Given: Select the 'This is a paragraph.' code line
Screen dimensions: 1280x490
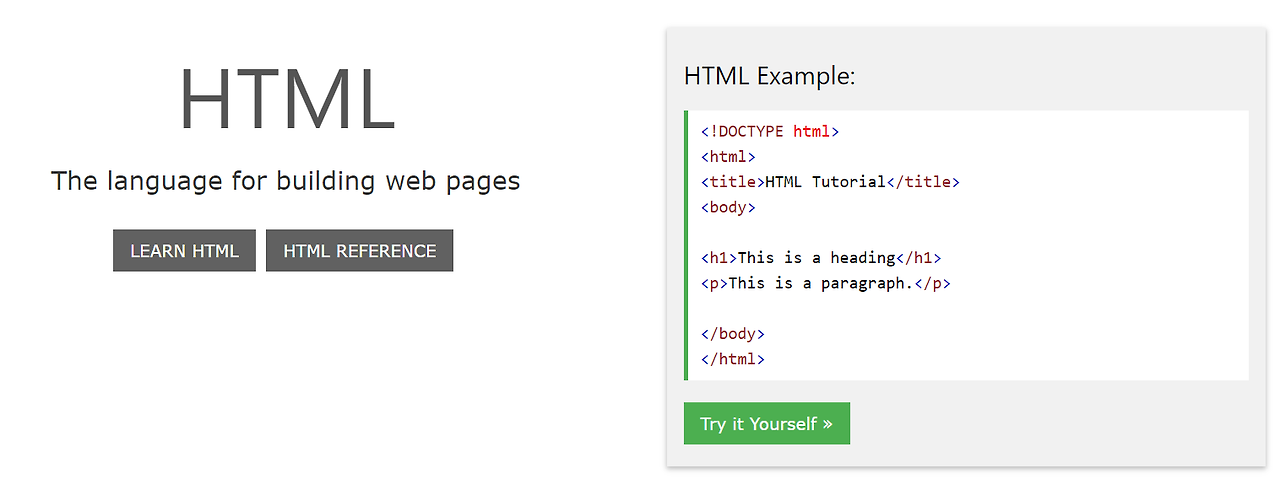Looking at the screenshot, I should click(x=825, y=283).
